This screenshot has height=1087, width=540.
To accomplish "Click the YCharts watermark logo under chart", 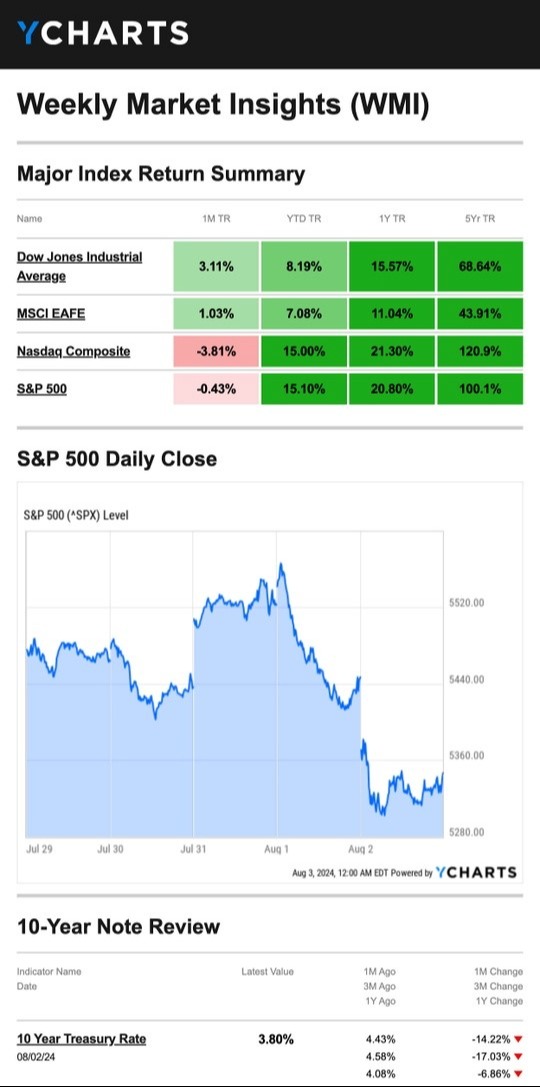I will (x=476, y=872).
